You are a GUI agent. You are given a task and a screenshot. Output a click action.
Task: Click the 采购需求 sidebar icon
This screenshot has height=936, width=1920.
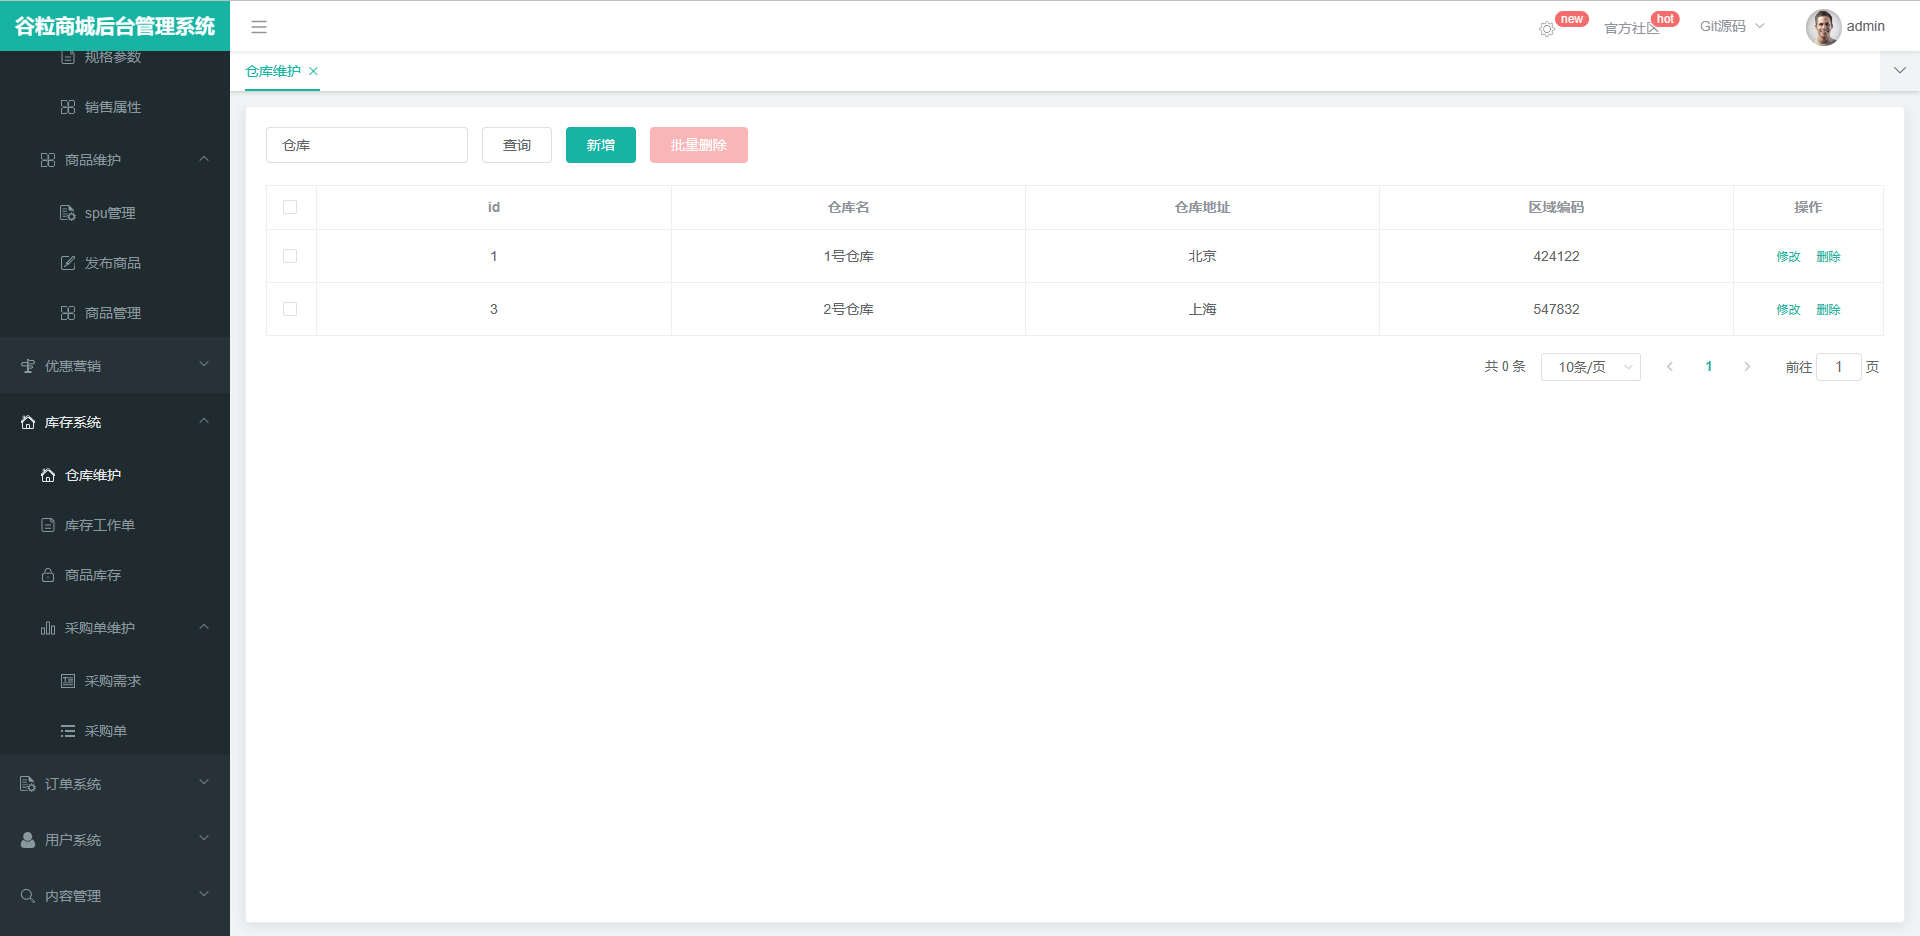pyautogui.click(x=68, y=681)
